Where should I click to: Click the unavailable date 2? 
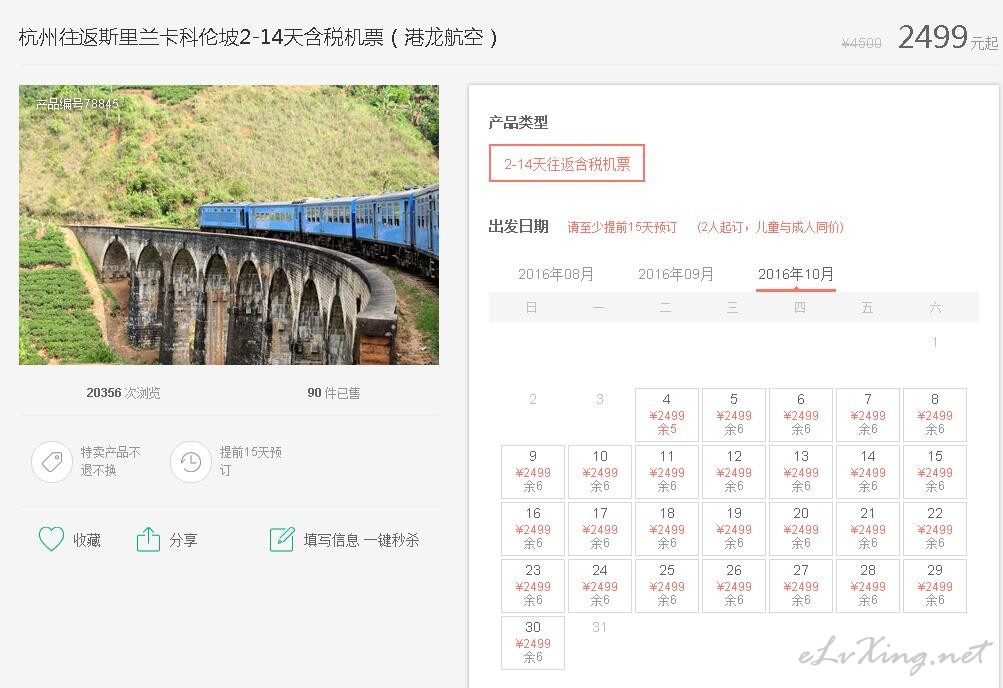pyautogui.click(x=533, y=399)
